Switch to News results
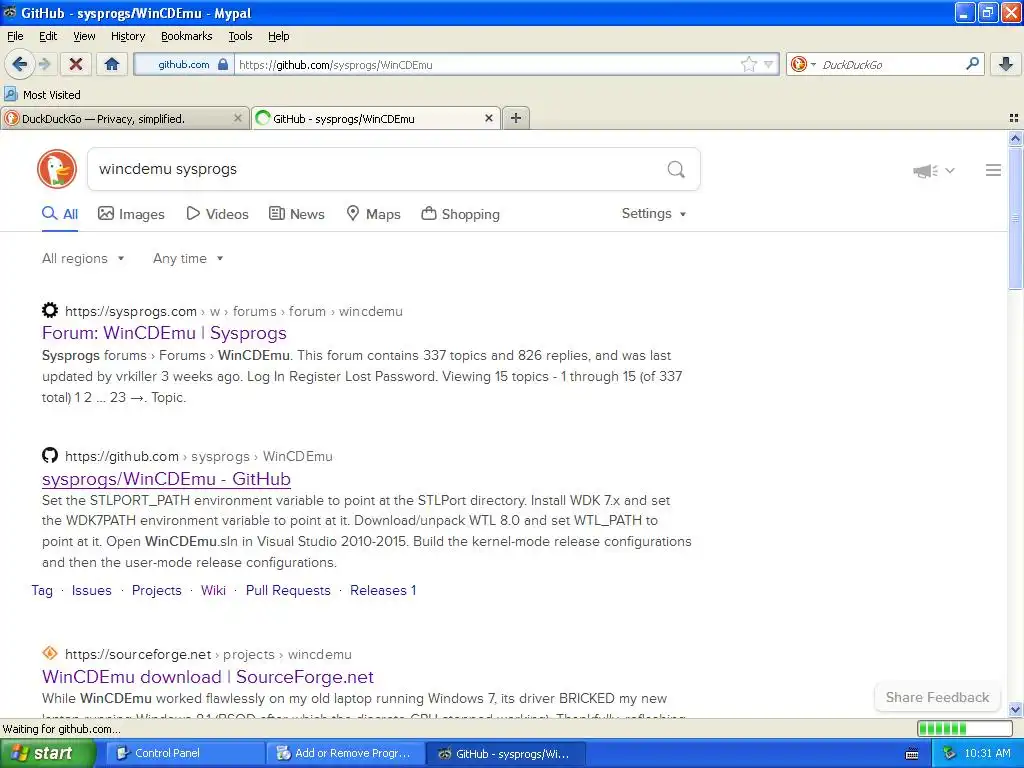 pyautogui.click(x=297, y=214)
